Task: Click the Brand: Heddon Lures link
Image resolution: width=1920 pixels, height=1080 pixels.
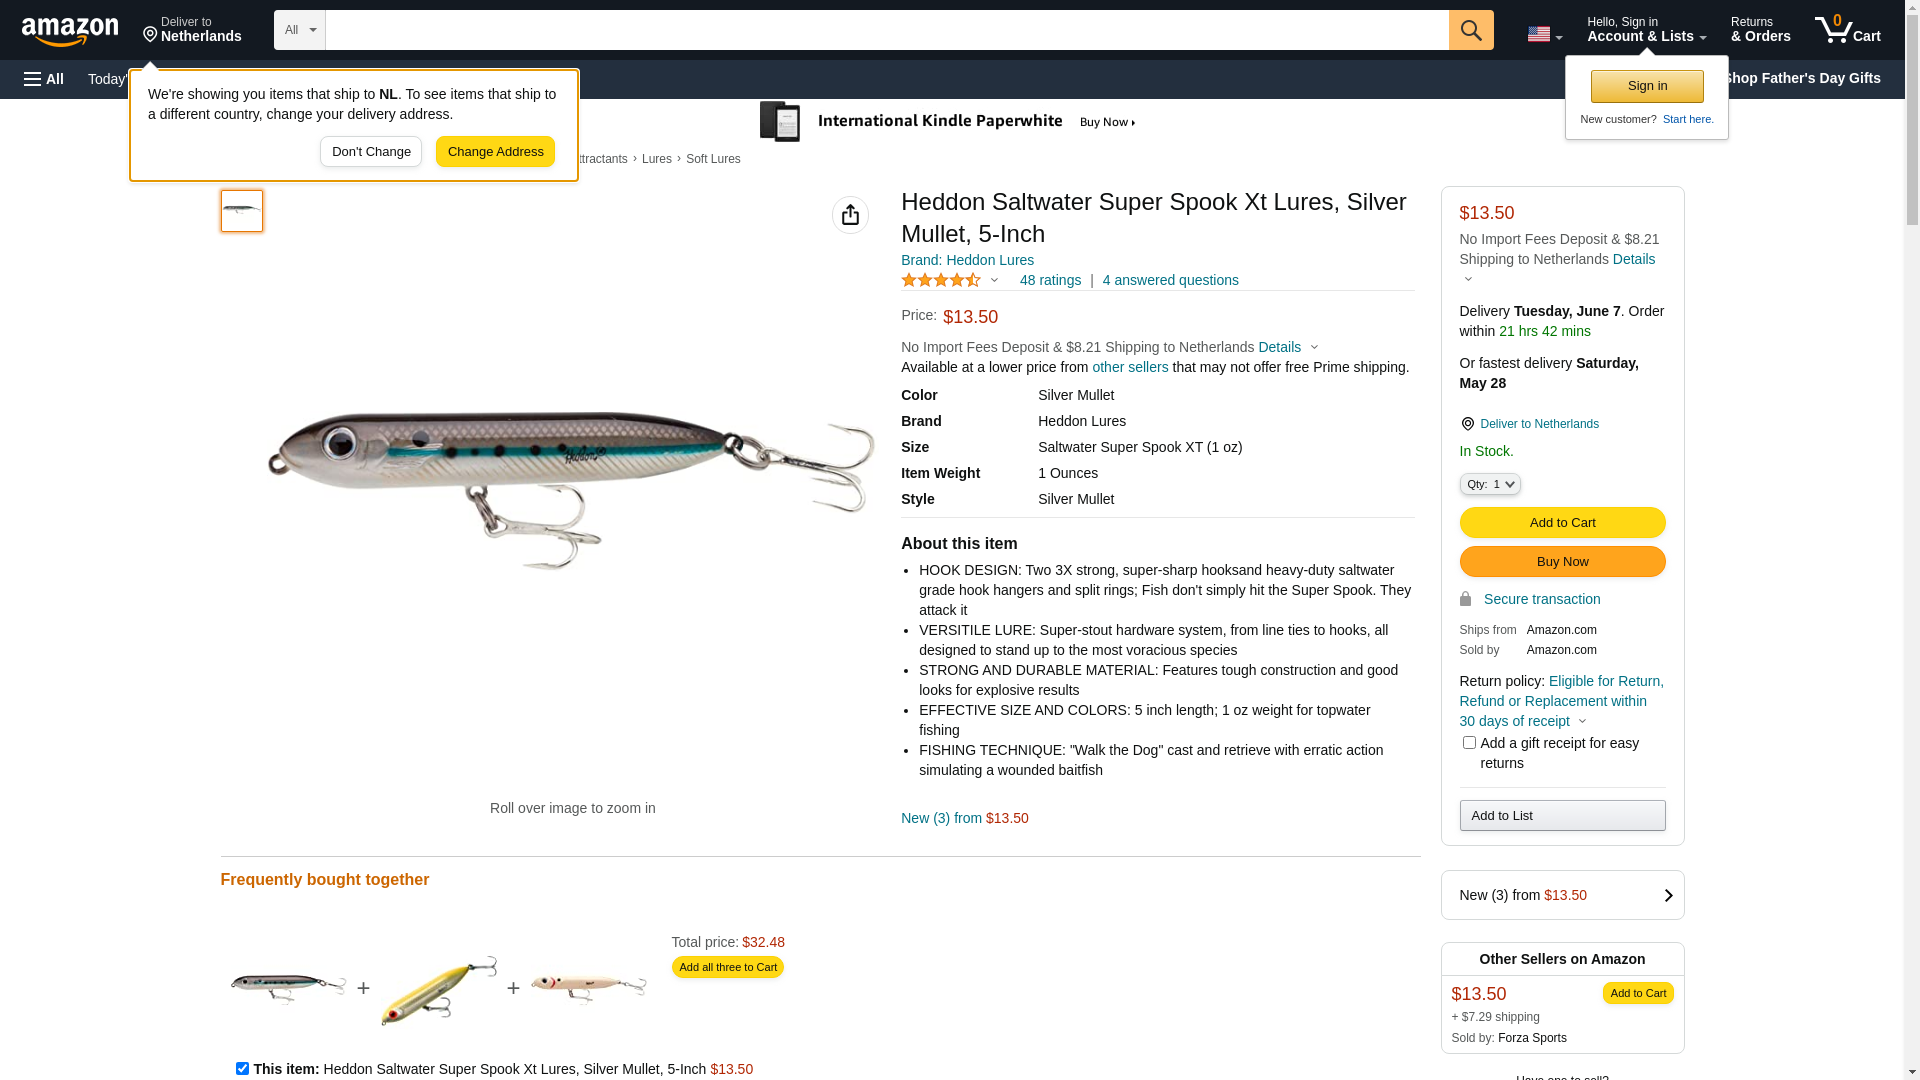Action: click(x=967, y=260)
